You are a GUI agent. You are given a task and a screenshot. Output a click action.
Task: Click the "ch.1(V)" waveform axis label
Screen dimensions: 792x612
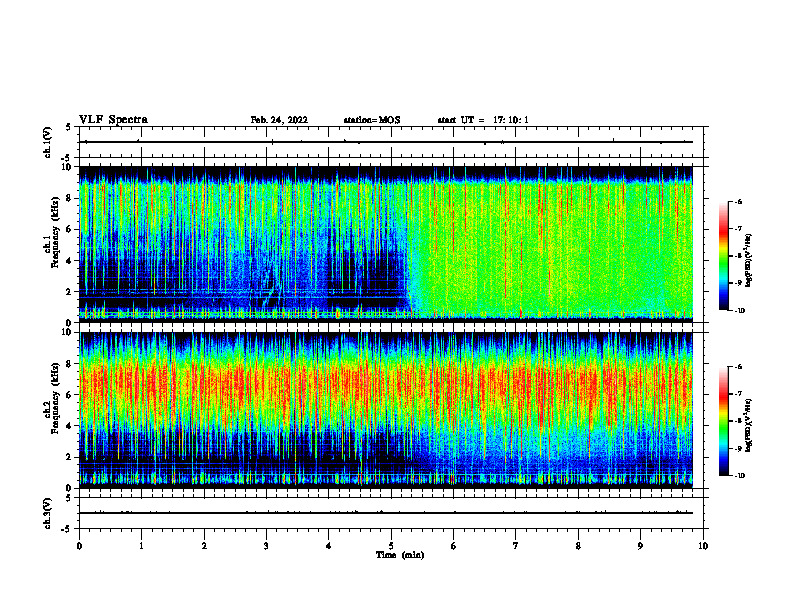(48, 142)
